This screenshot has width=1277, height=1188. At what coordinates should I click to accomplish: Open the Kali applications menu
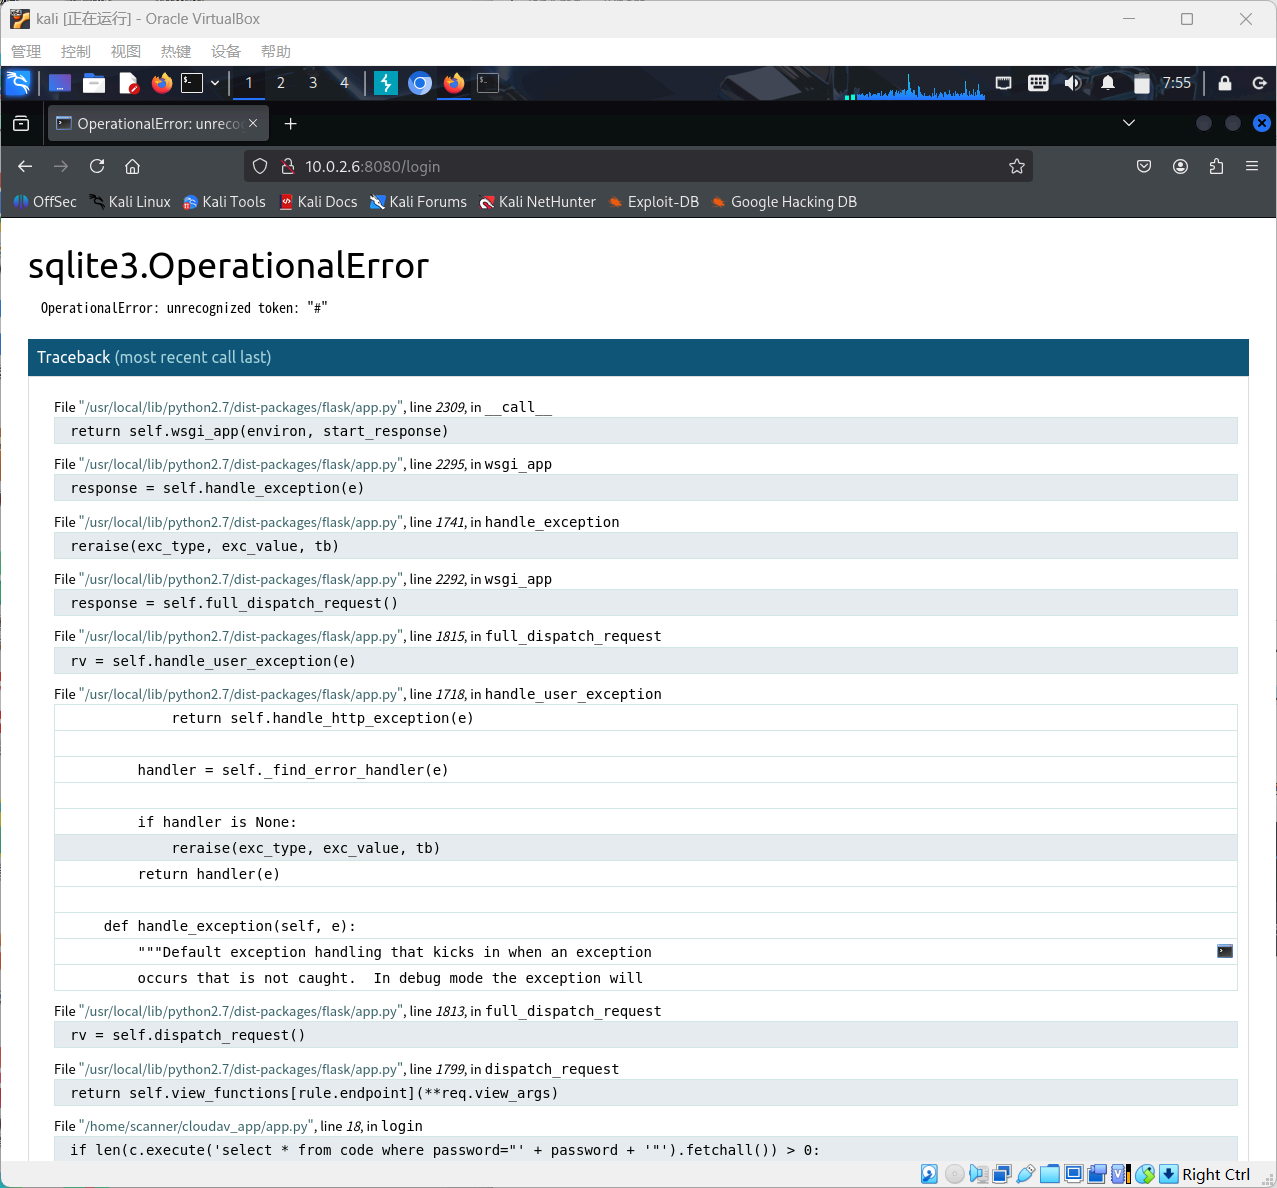click(x=18, y=83)
